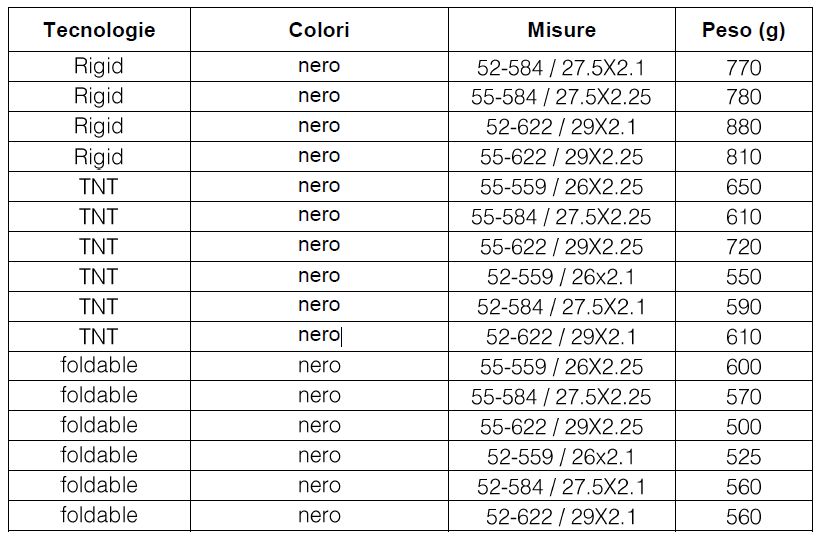
Task: Click the Colori column header
Action: tap(319, 30)
